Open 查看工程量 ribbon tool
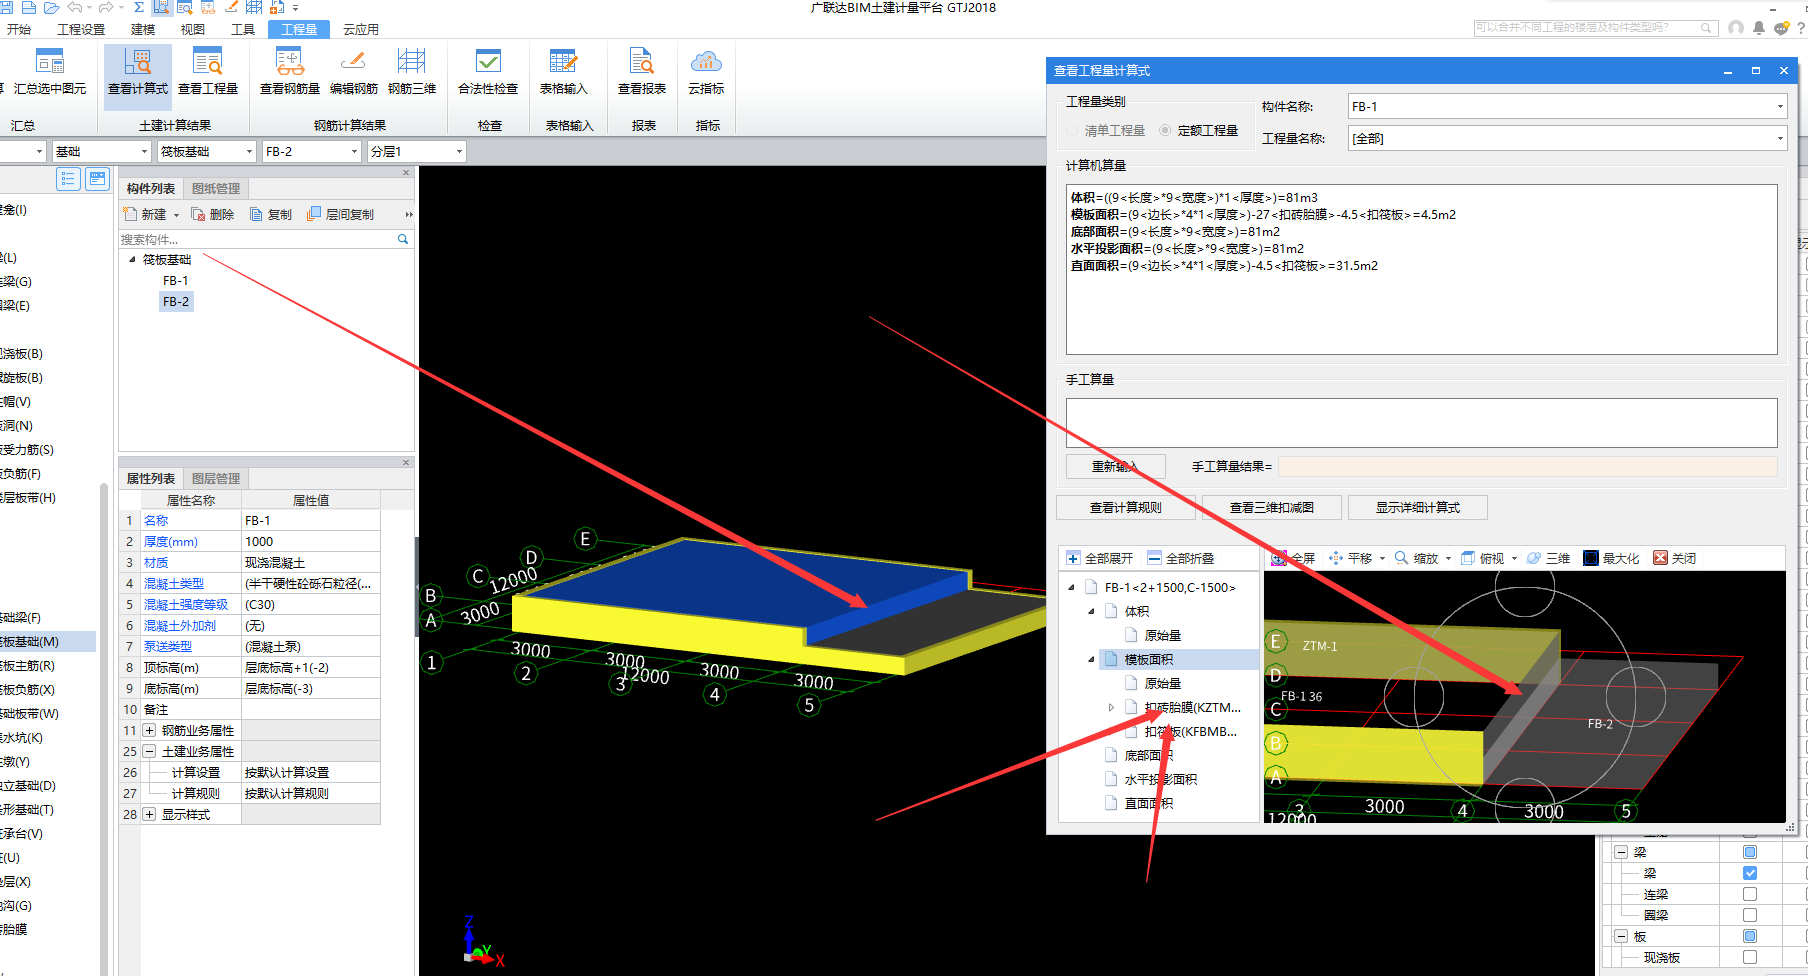The height and width of the screenshot is (976, 1808). click(208, 72)
